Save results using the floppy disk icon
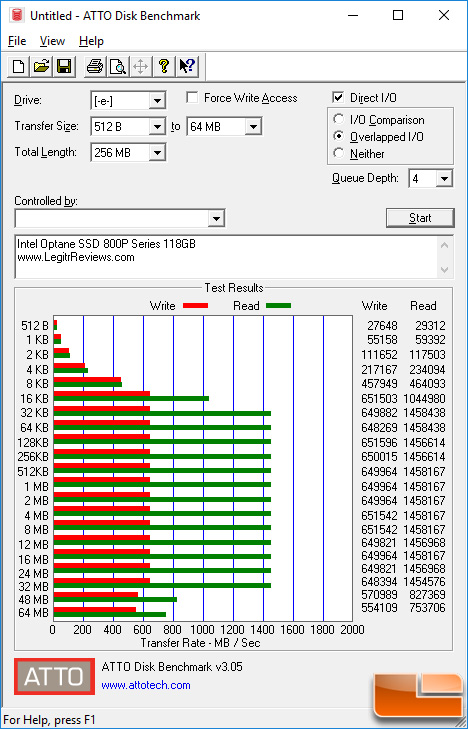This screenshot has height=729, width=468. pos(64,66)
